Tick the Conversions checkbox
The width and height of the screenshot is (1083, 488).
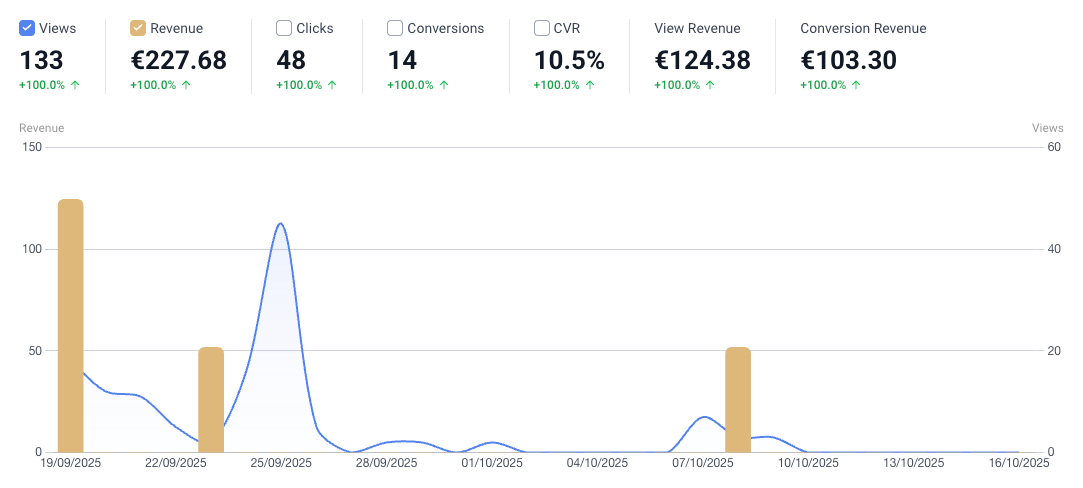pos(395,28)
